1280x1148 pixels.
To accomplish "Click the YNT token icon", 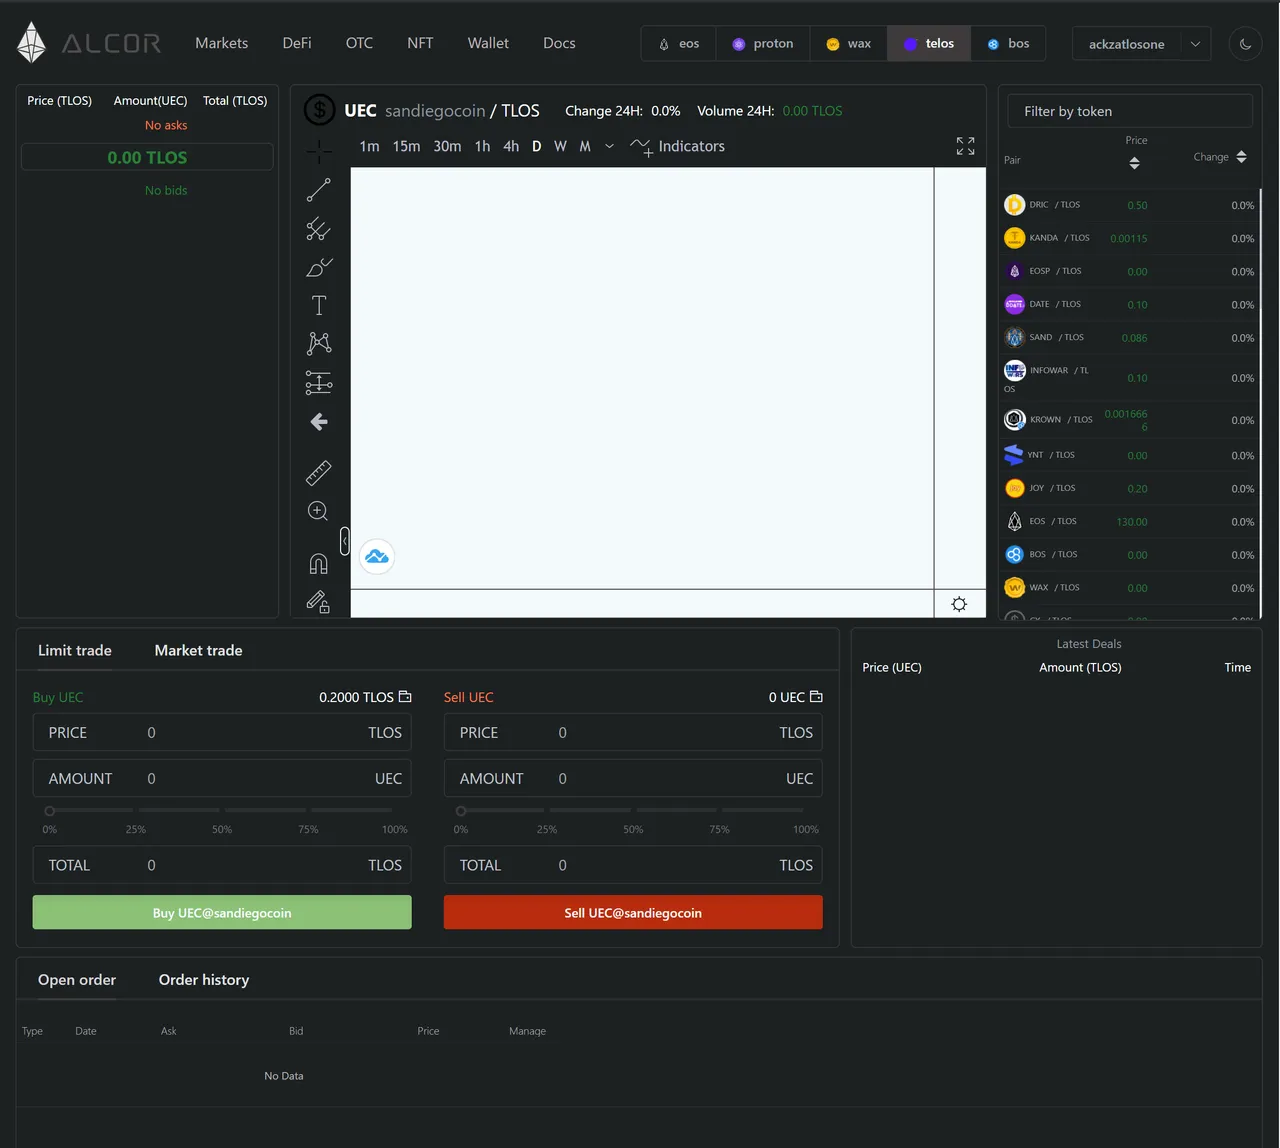I will pyautogui.click(x=1014, y=455).
